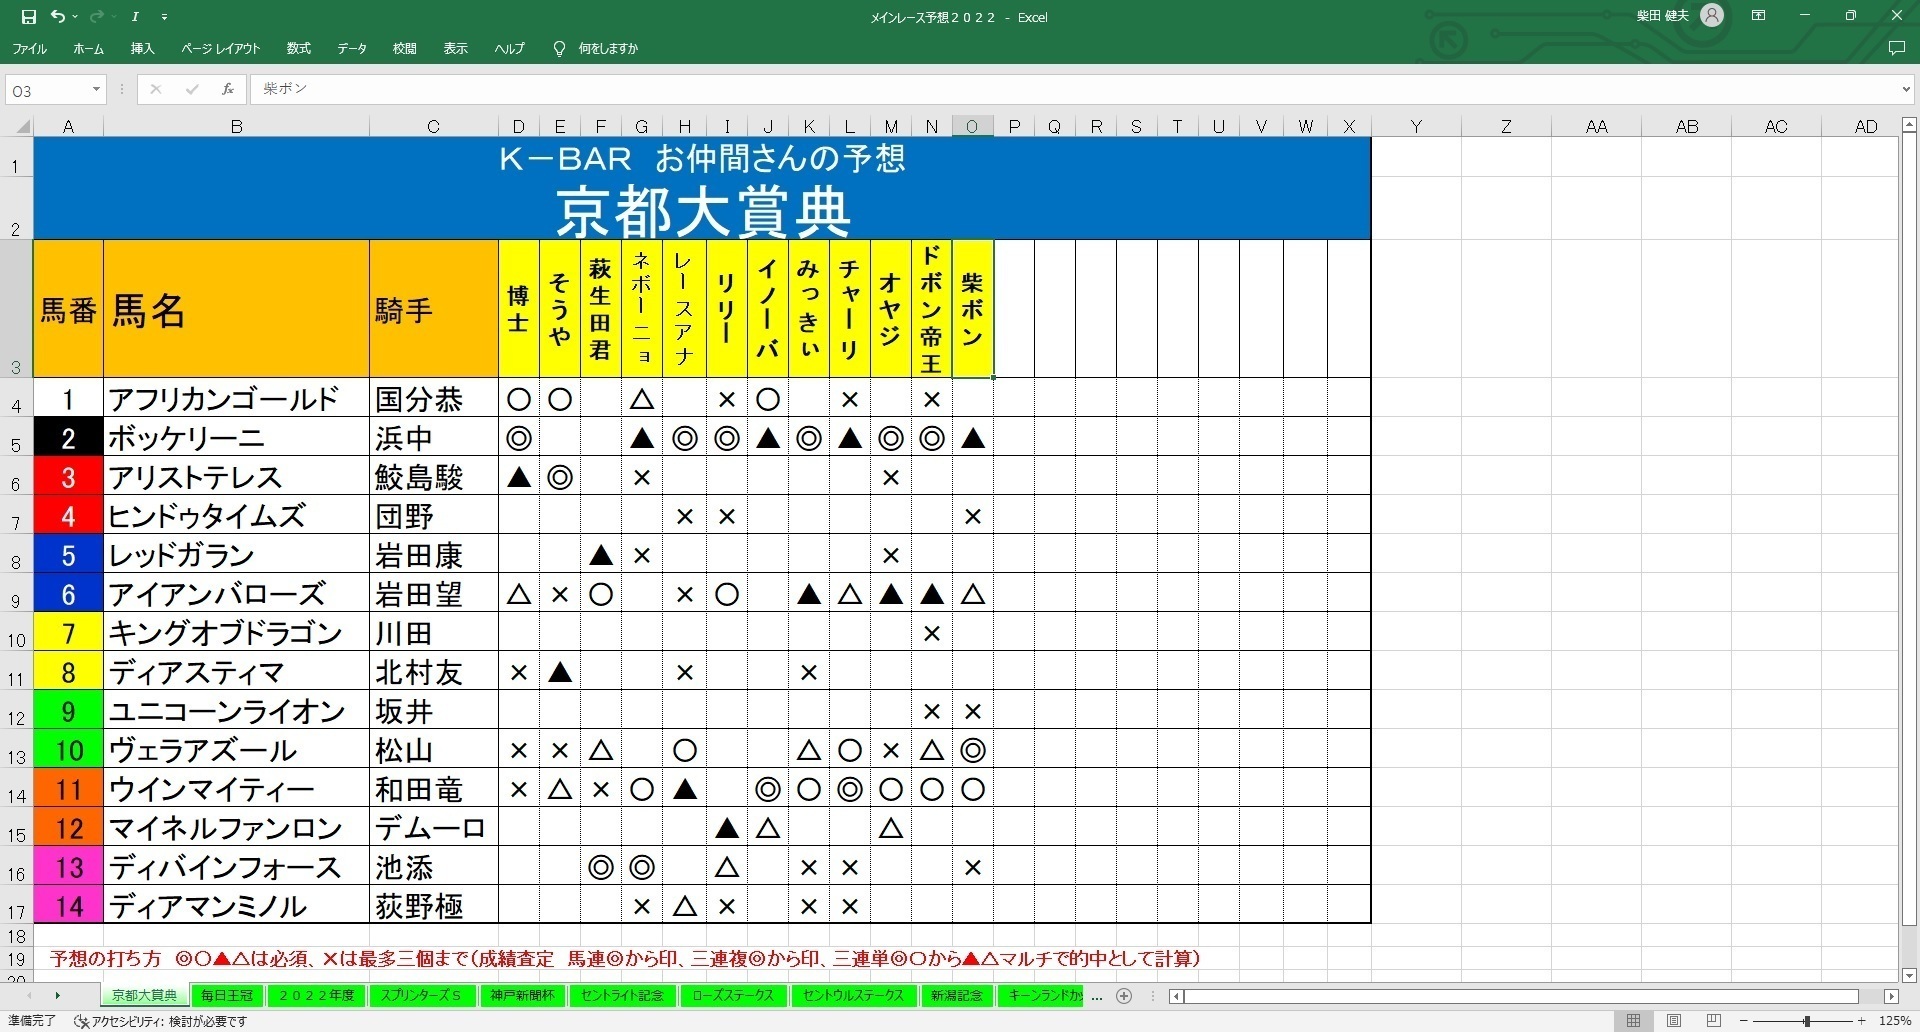Click the zoom slider handle

tap(1806, 1021)
